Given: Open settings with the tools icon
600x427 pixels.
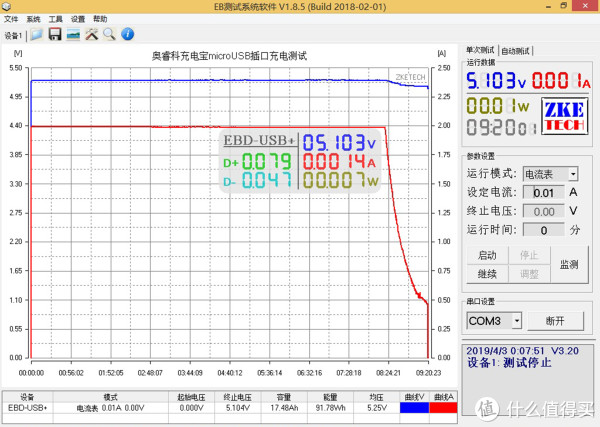Looking at the screenshot, I should (x=91, y=34).
